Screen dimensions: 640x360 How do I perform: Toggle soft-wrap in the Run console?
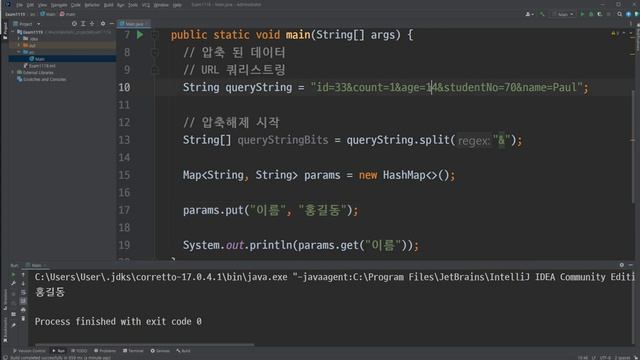coord(23,292)
